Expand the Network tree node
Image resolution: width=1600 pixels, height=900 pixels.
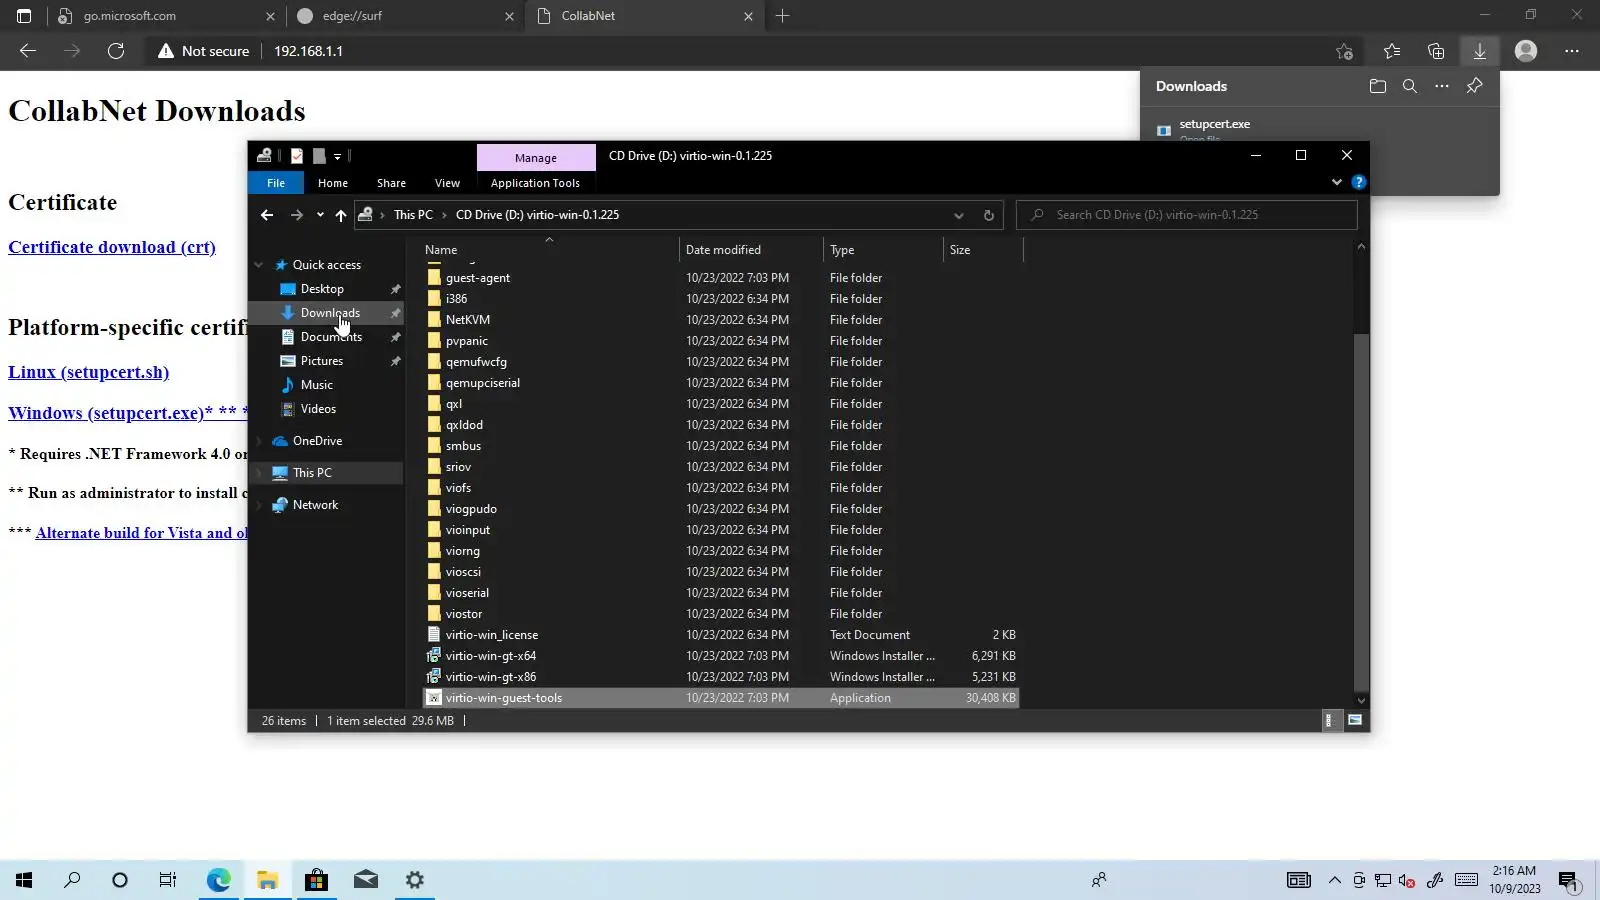coord(259,505)
